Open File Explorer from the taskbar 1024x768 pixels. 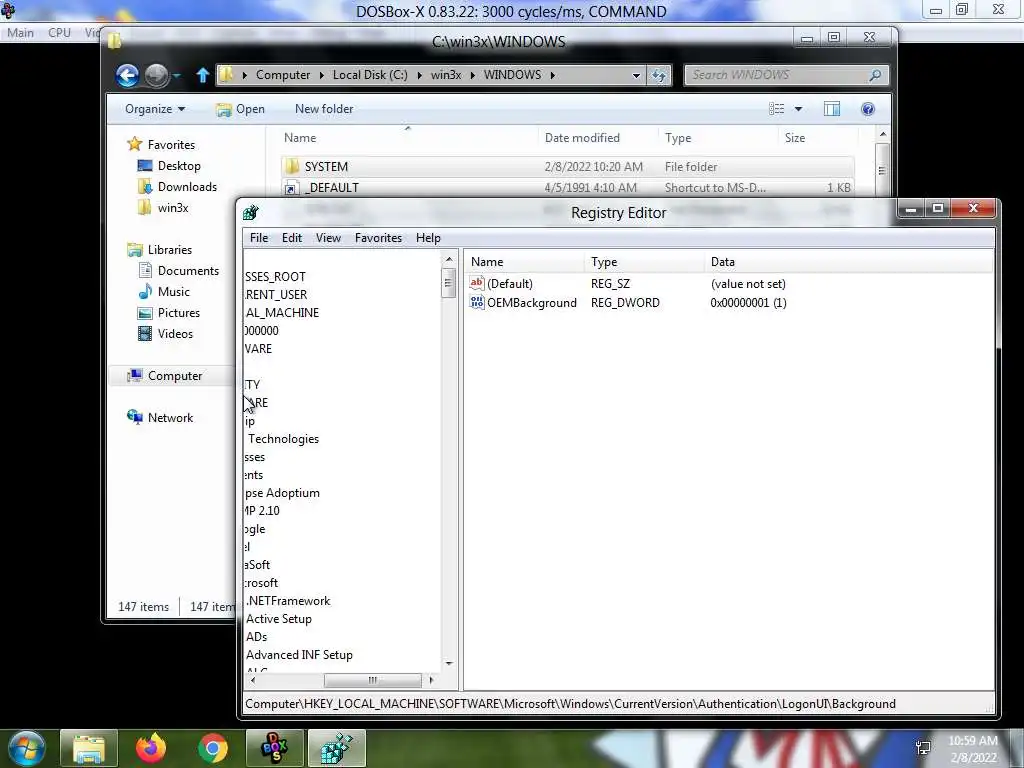coord(89,748)
